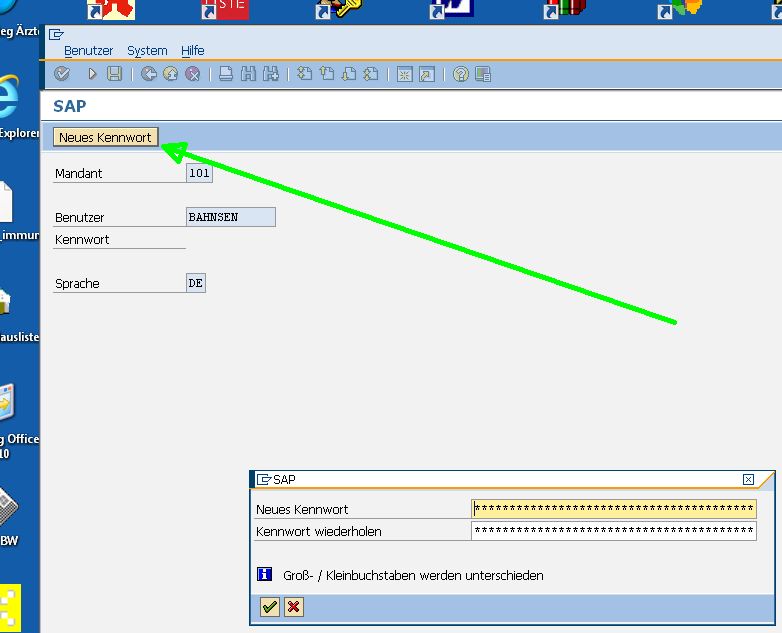This screenshot has width=782, height=633.
Task: Click the BW desktop shortcut icon
Action: [x=8, y=507]
